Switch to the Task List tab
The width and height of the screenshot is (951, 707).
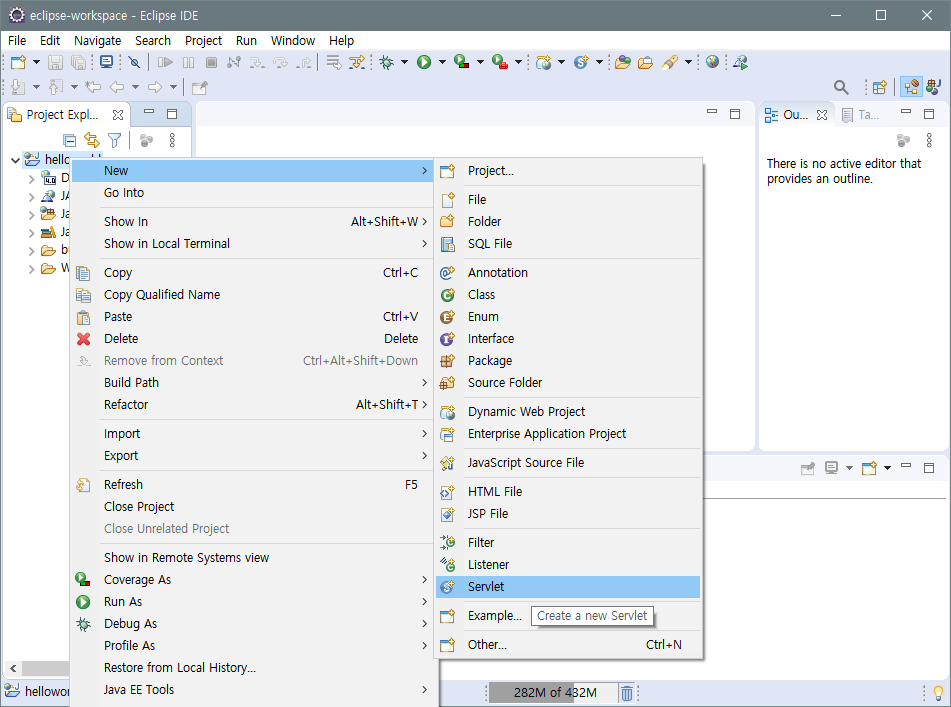click(x=861, y=115)
